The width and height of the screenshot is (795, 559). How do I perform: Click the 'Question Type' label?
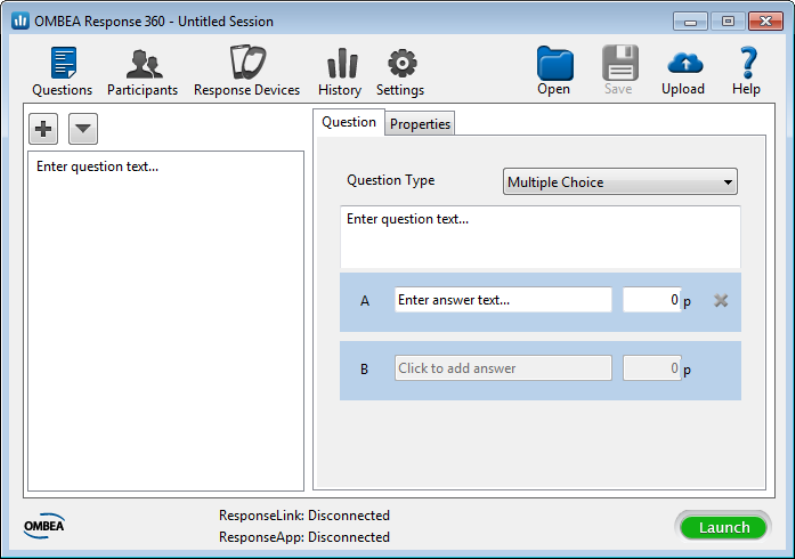(391, 180)
